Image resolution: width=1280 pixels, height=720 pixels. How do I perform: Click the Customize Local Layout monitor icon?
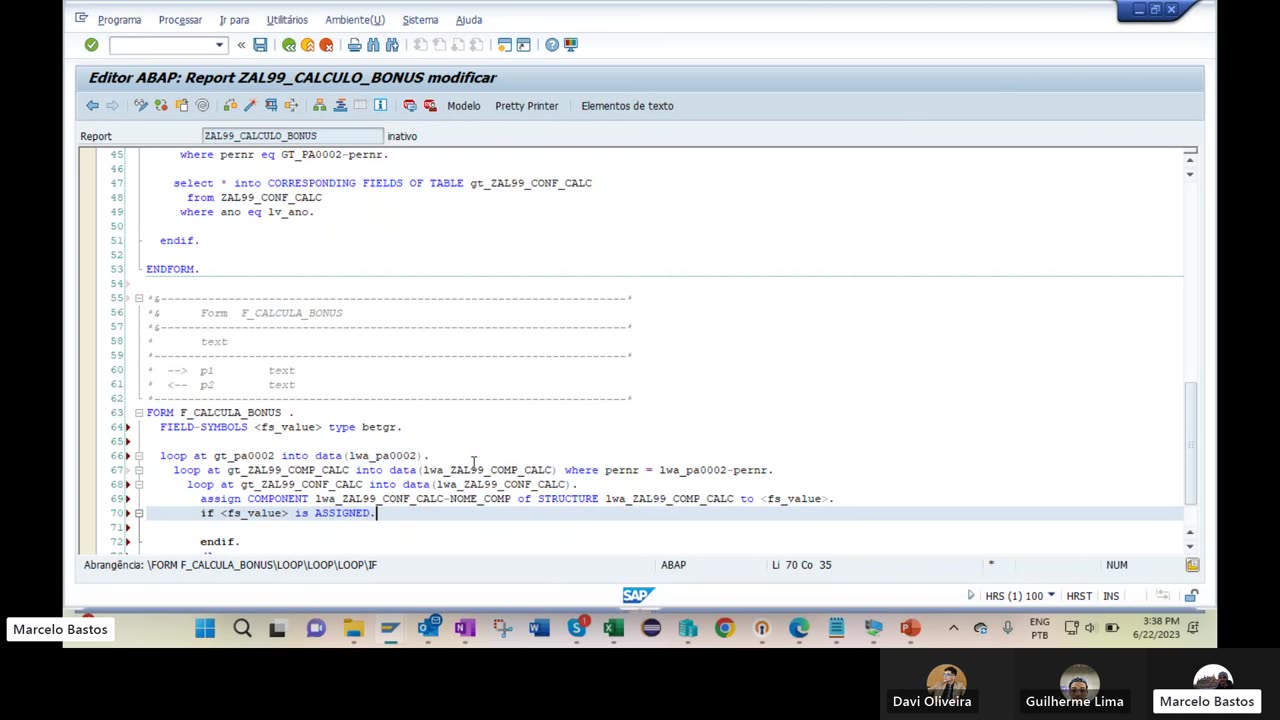570,45
